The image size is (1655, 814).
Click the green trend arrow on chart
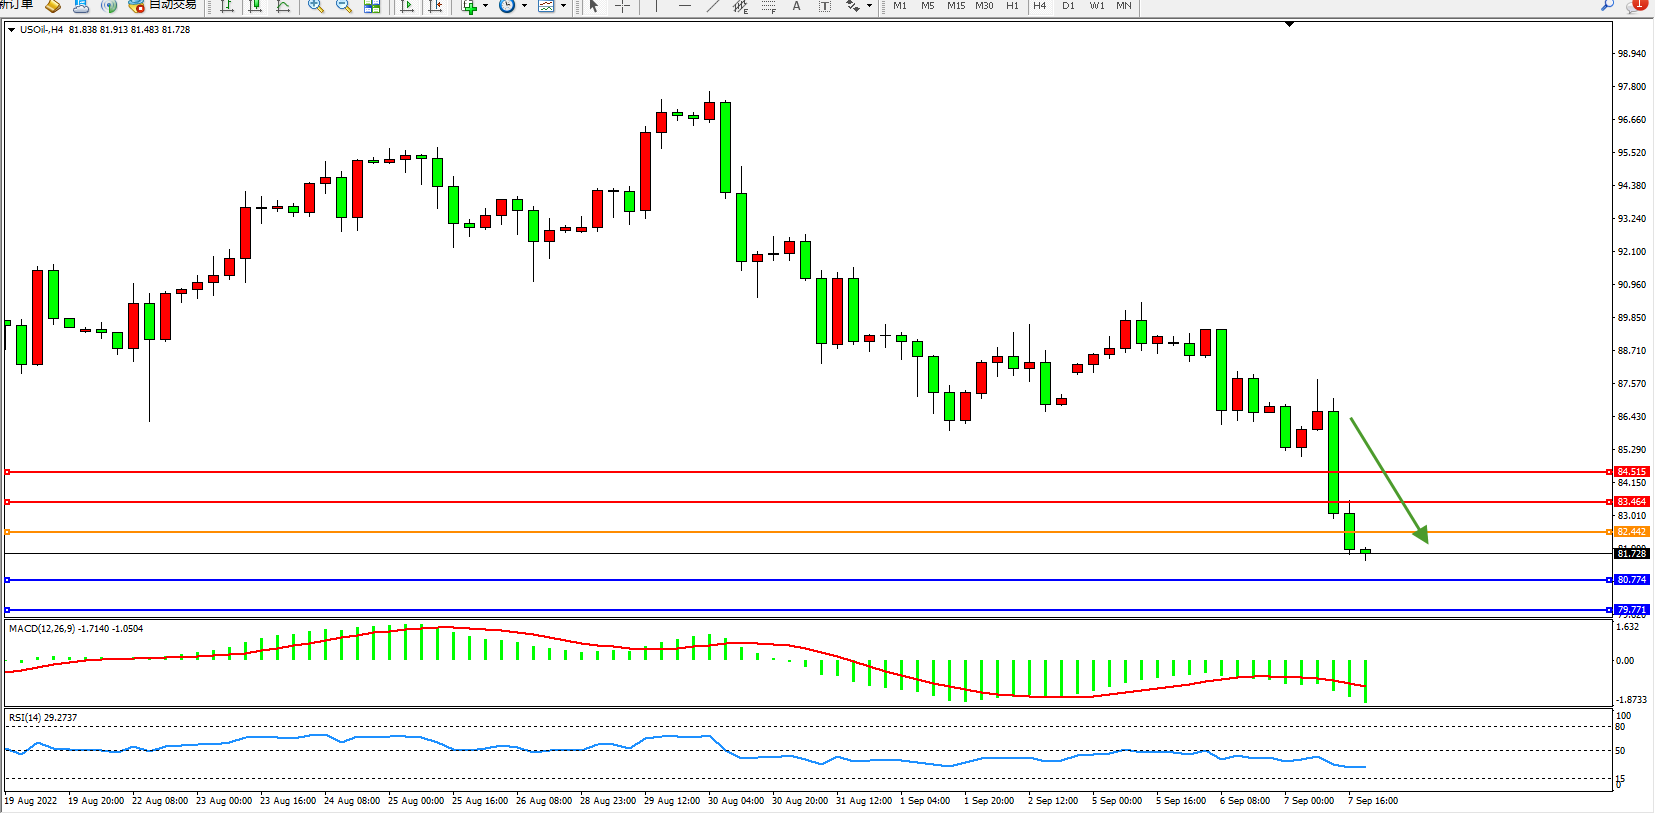tap(1388, 480)
